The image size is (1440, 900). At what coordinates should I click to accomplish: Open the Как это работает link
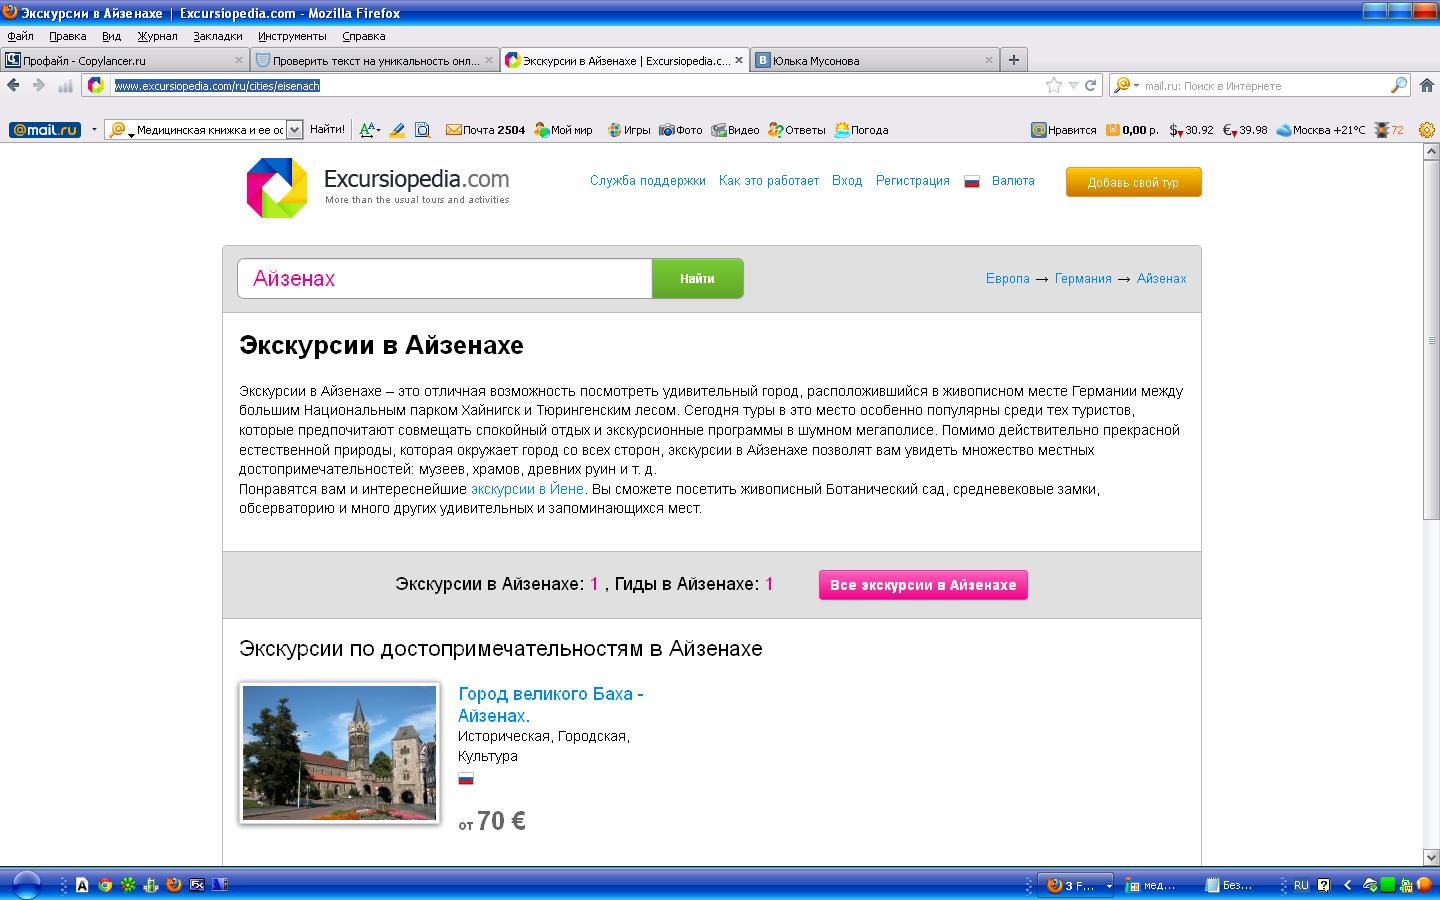click(x=769, y=181)
